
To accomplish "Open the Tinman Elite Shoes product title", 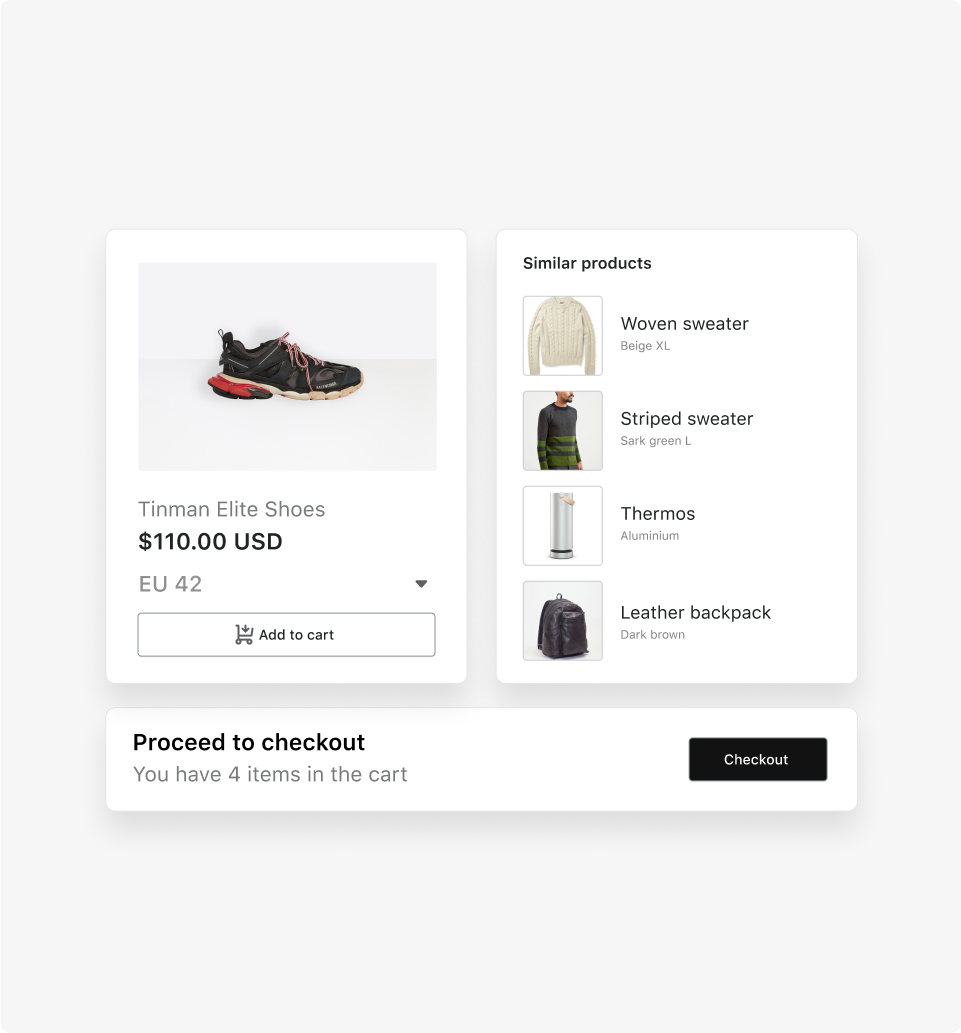I will coord(231,509).
